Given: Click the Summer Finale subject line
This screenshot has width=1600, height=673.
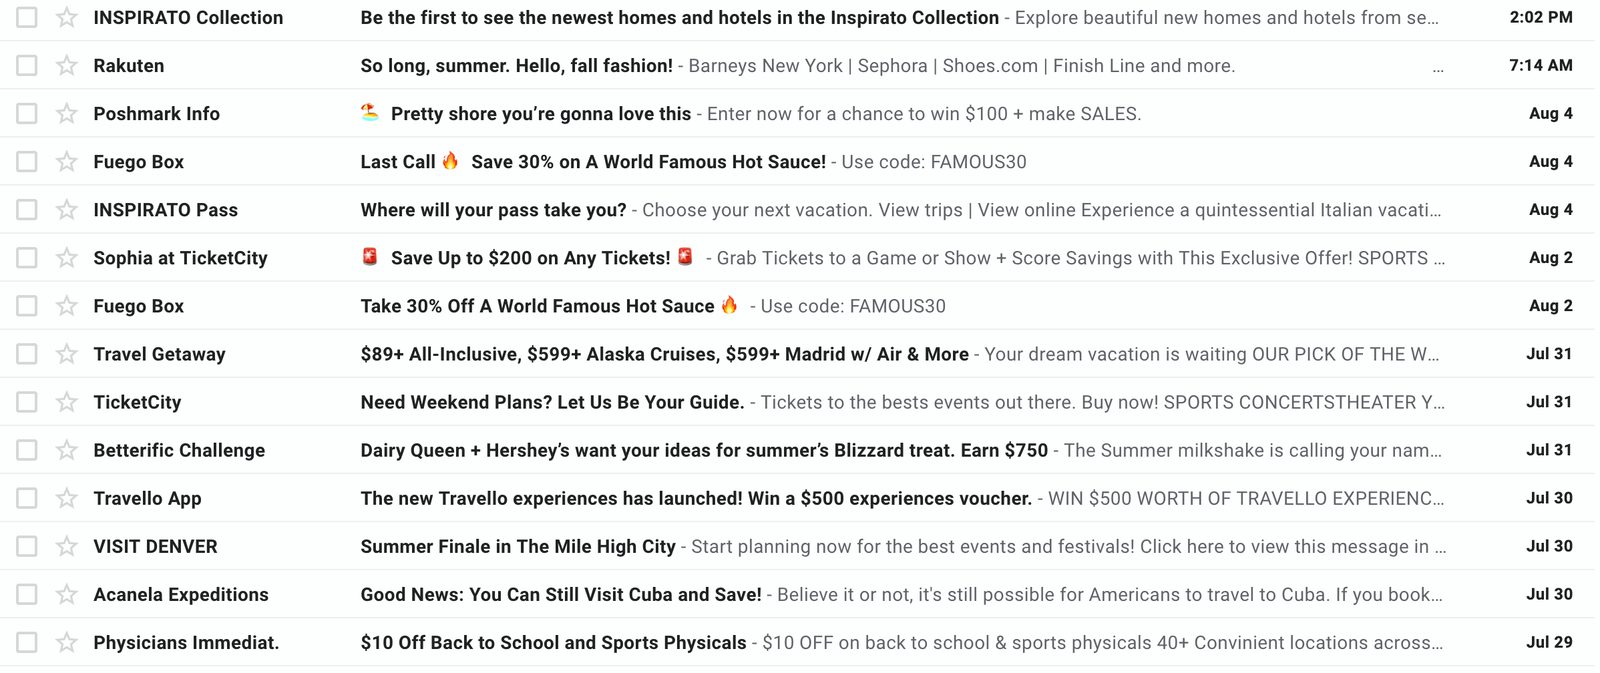Looking at the screenshot, I should pos(519,546).
